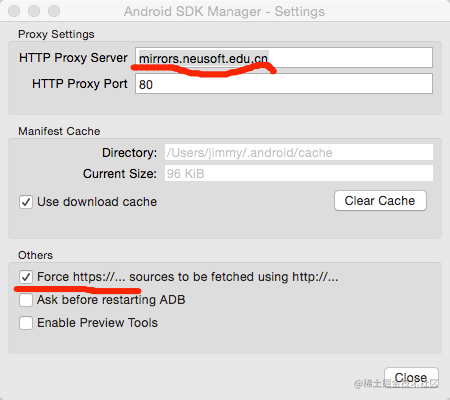Click the cache Directory path field
The width and height of the screenshot is (450, 400).
tap(299, 152)
